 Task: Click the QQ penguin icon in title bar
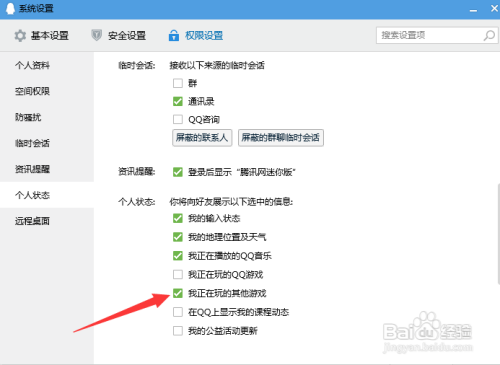10,8
